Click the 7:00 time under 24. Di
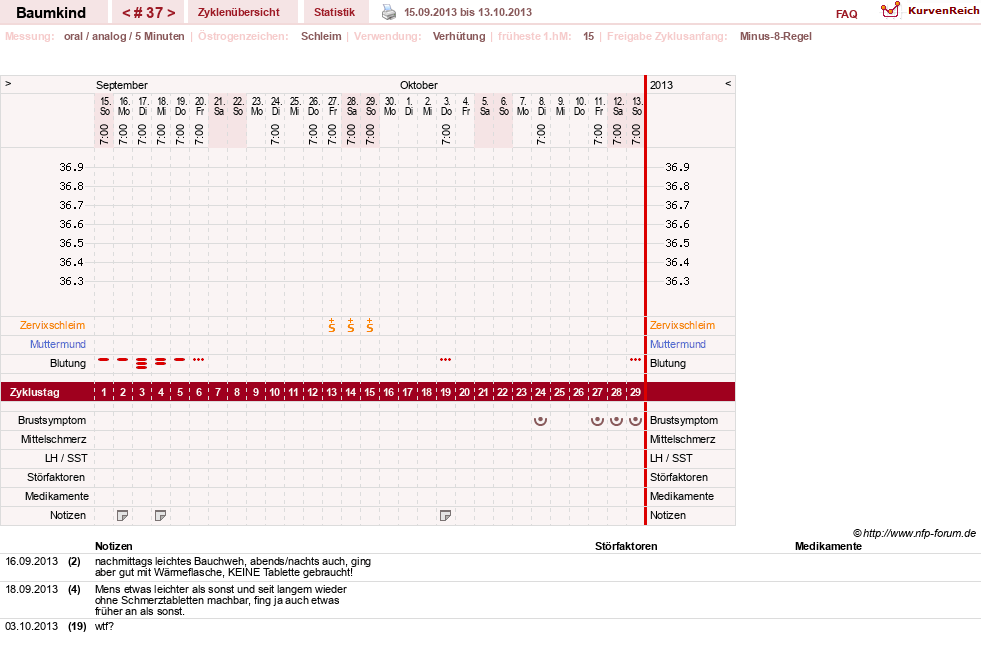Screen dimensions: 981x667 (x=275, y=134)
